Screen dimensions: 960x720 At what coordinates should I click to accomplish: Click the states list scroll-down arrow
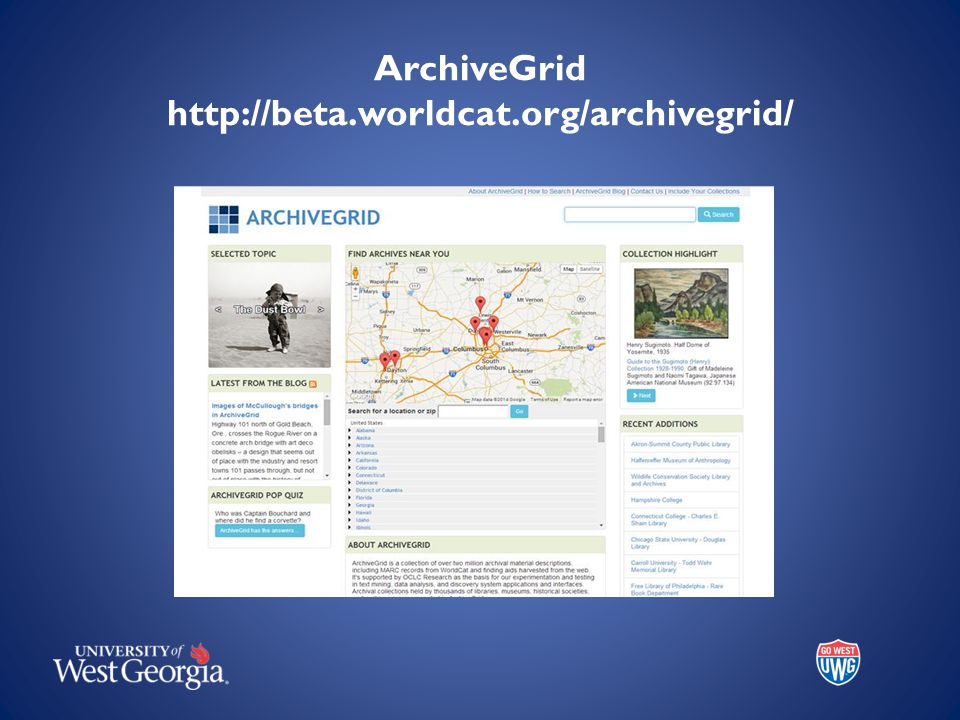point(601,525)
